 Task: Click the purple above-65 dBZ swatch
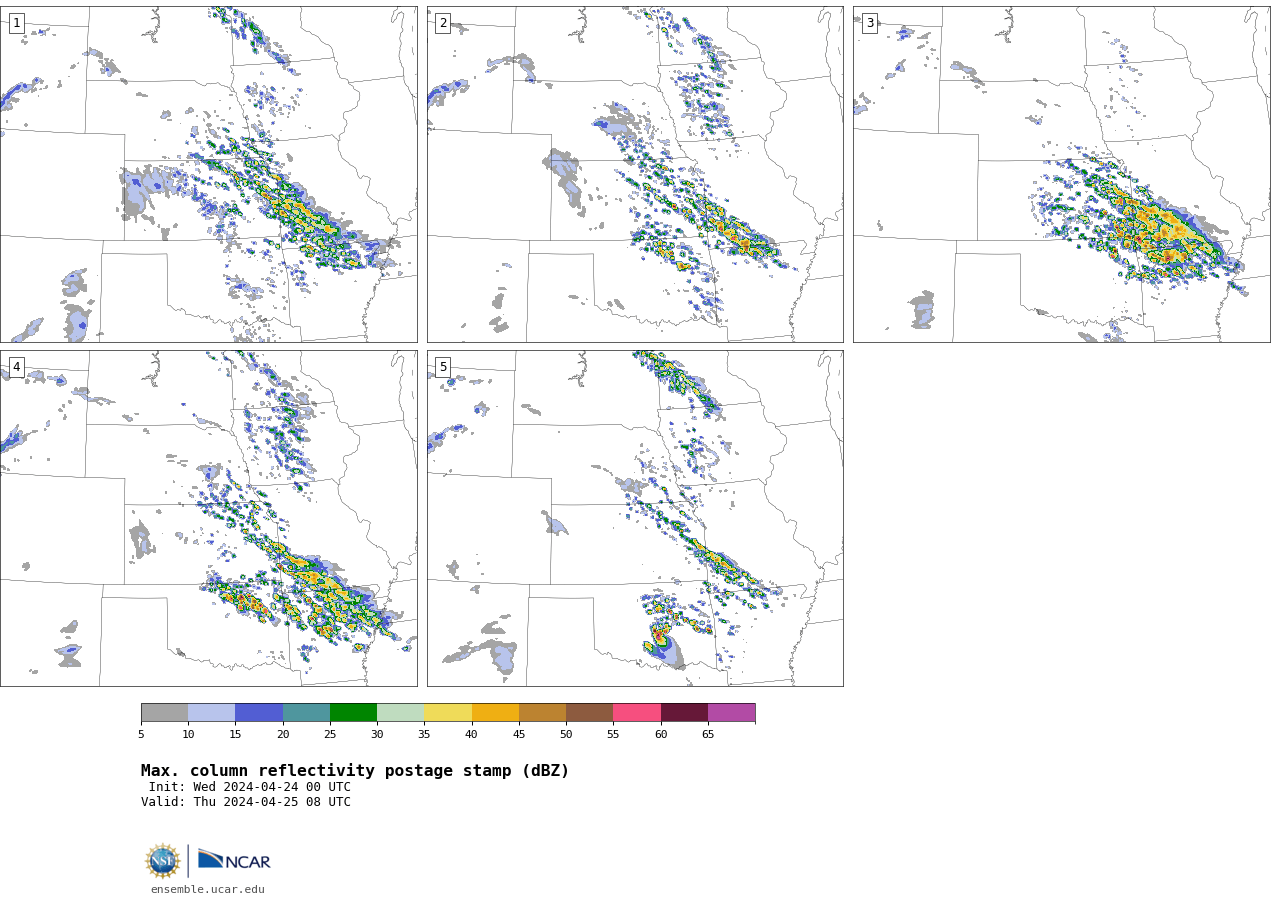tap(731, 713)
